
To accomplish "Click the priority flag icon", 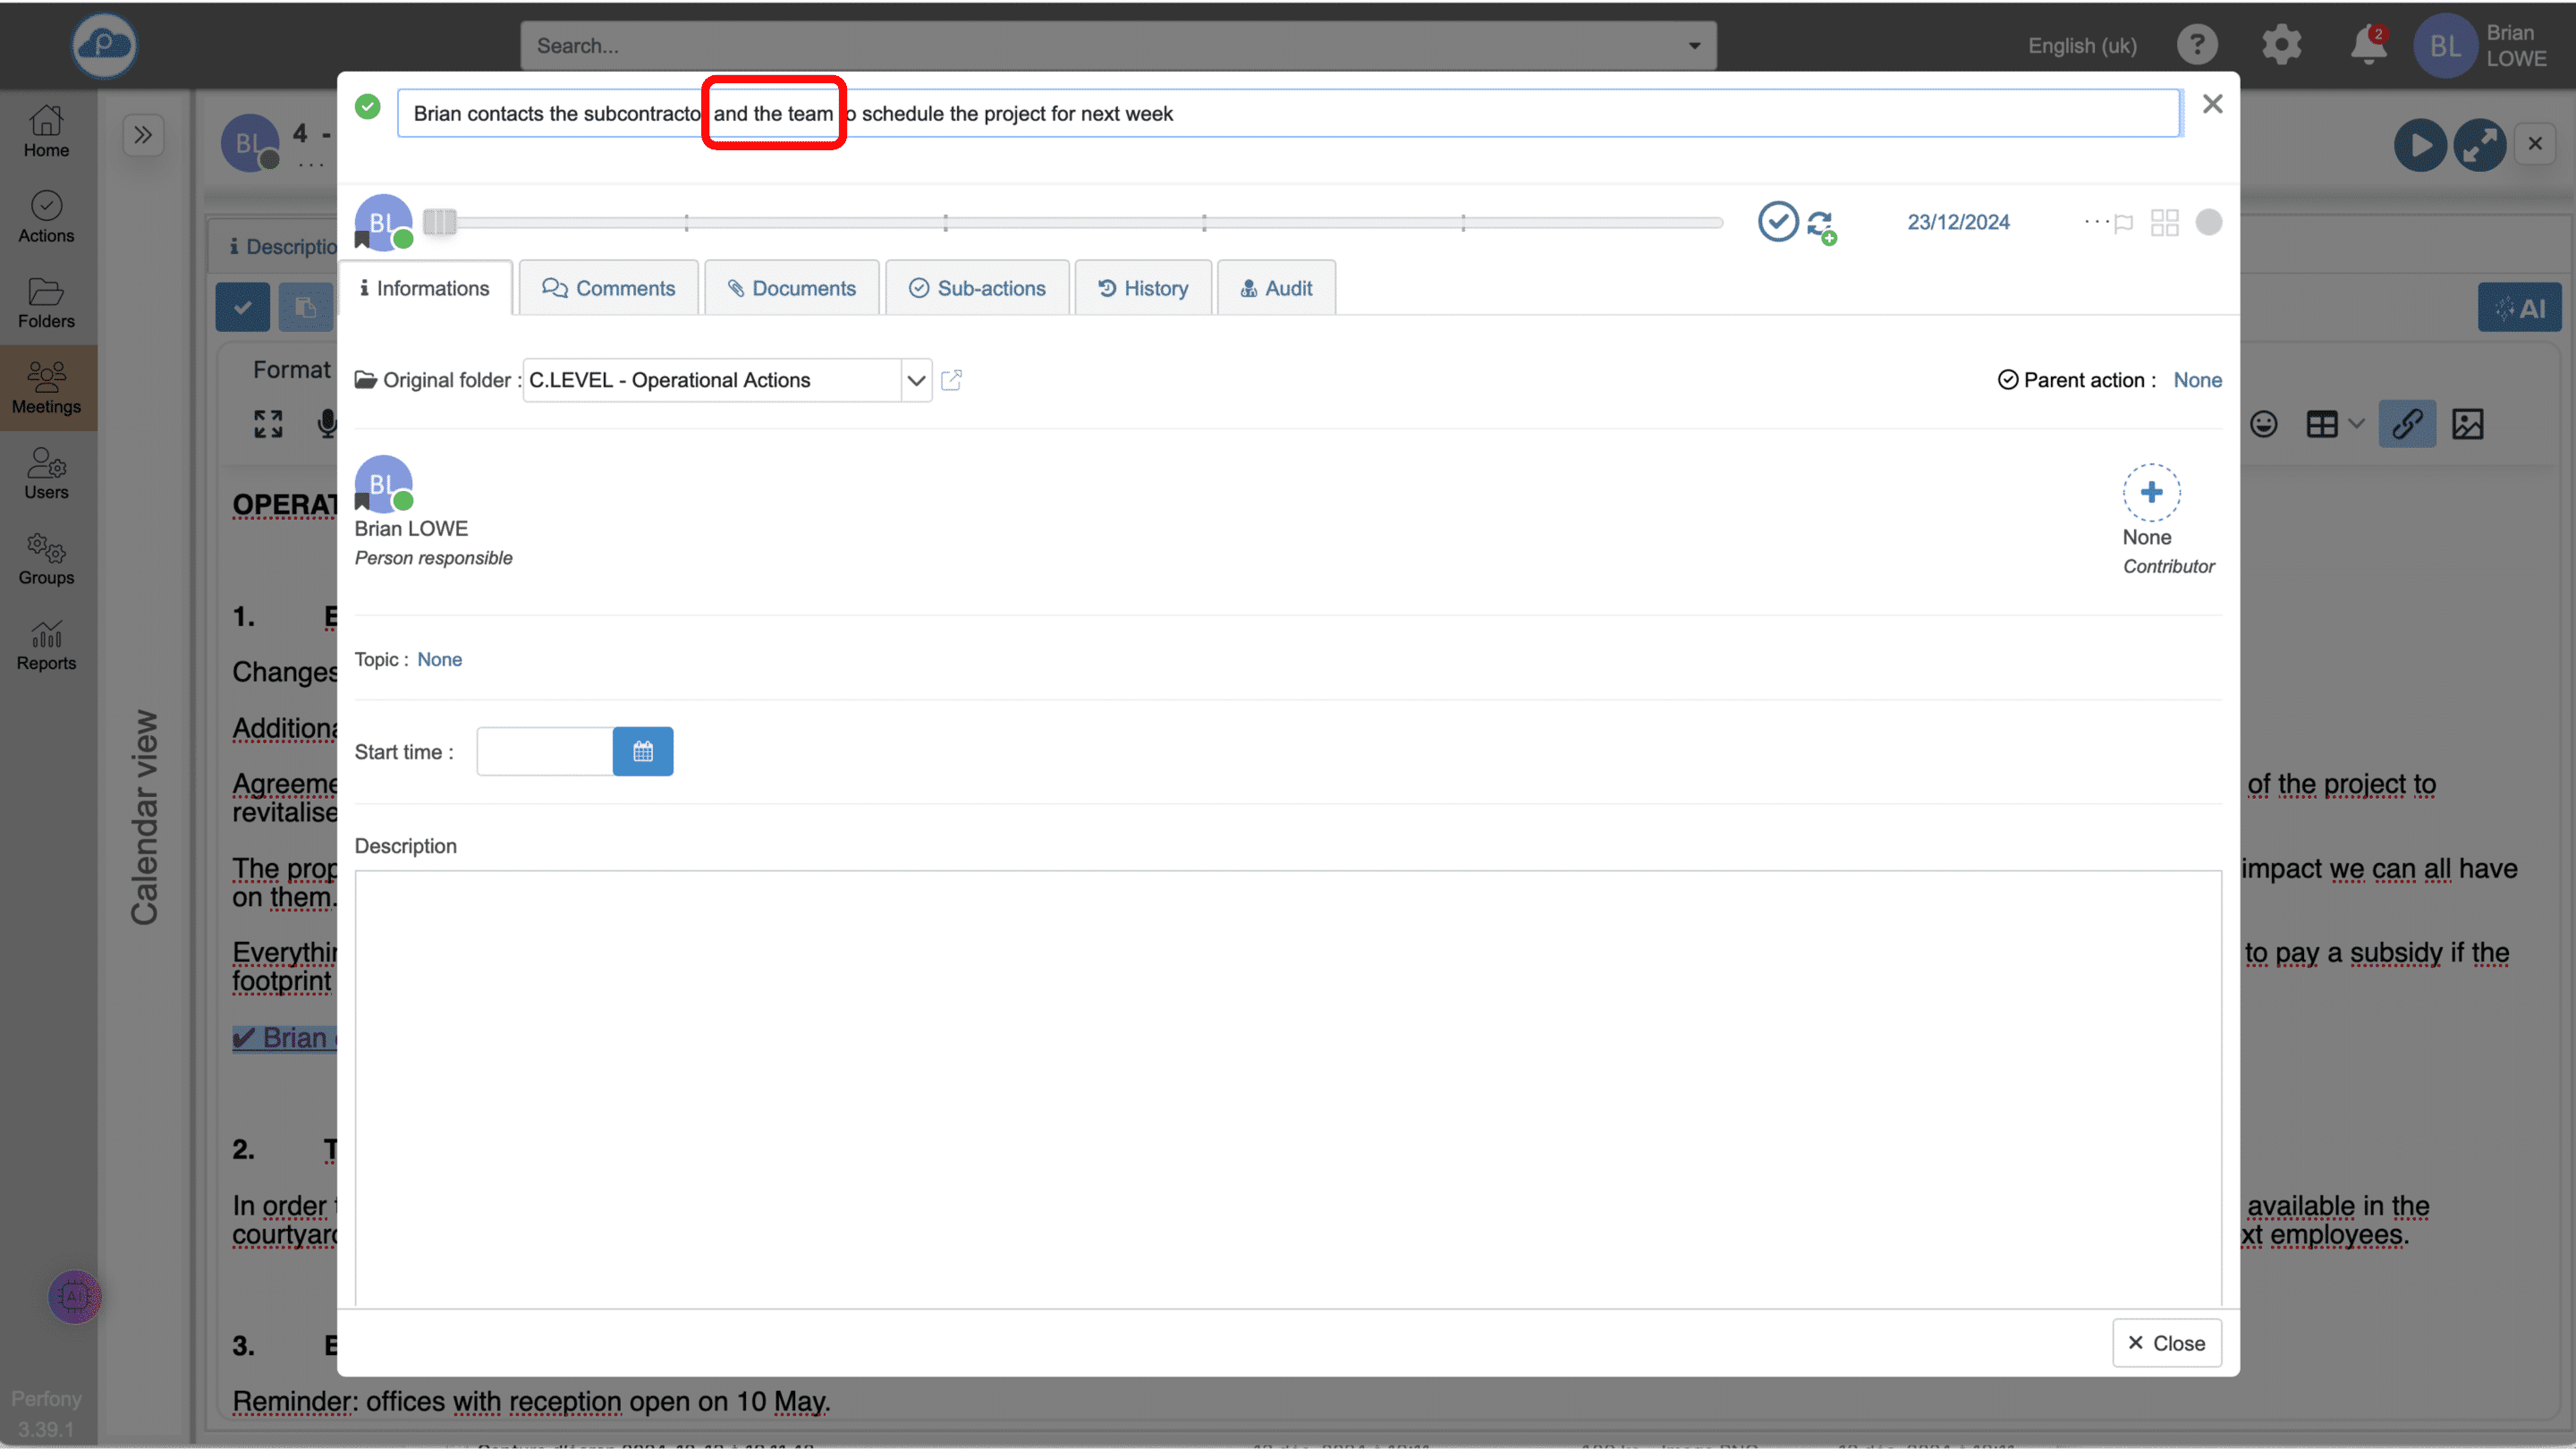I will click(x=2123, y=224).
